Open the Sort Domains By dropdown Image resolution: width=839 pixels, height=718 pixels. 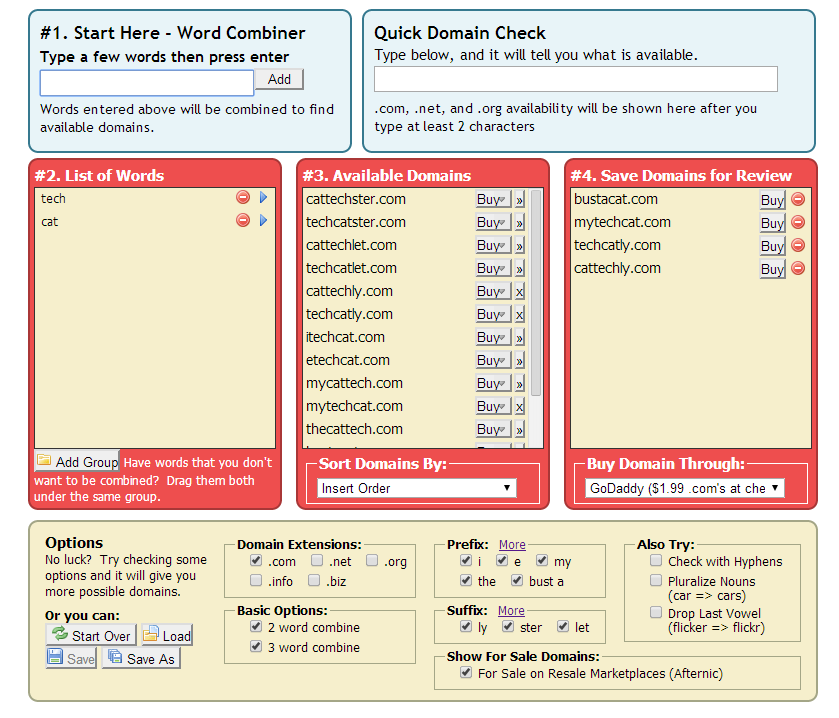pyautogui.click(x=416, y=488)
